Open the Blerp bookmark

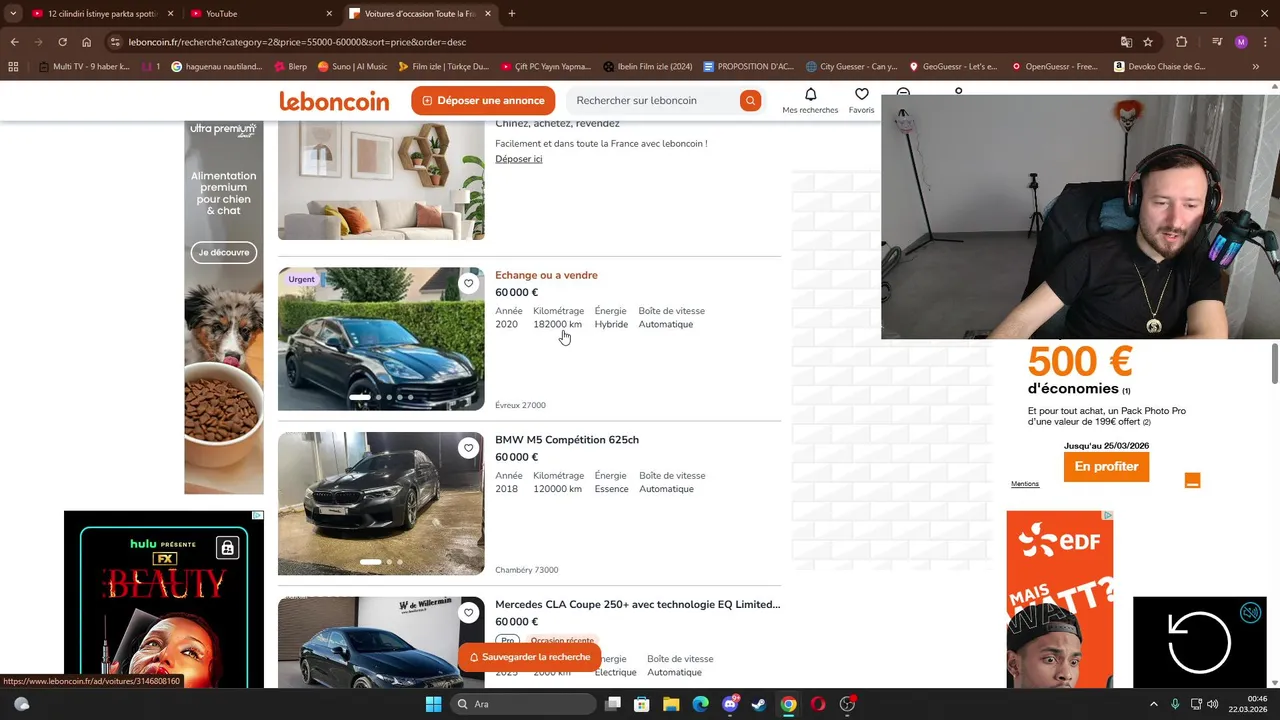point(288,67)
